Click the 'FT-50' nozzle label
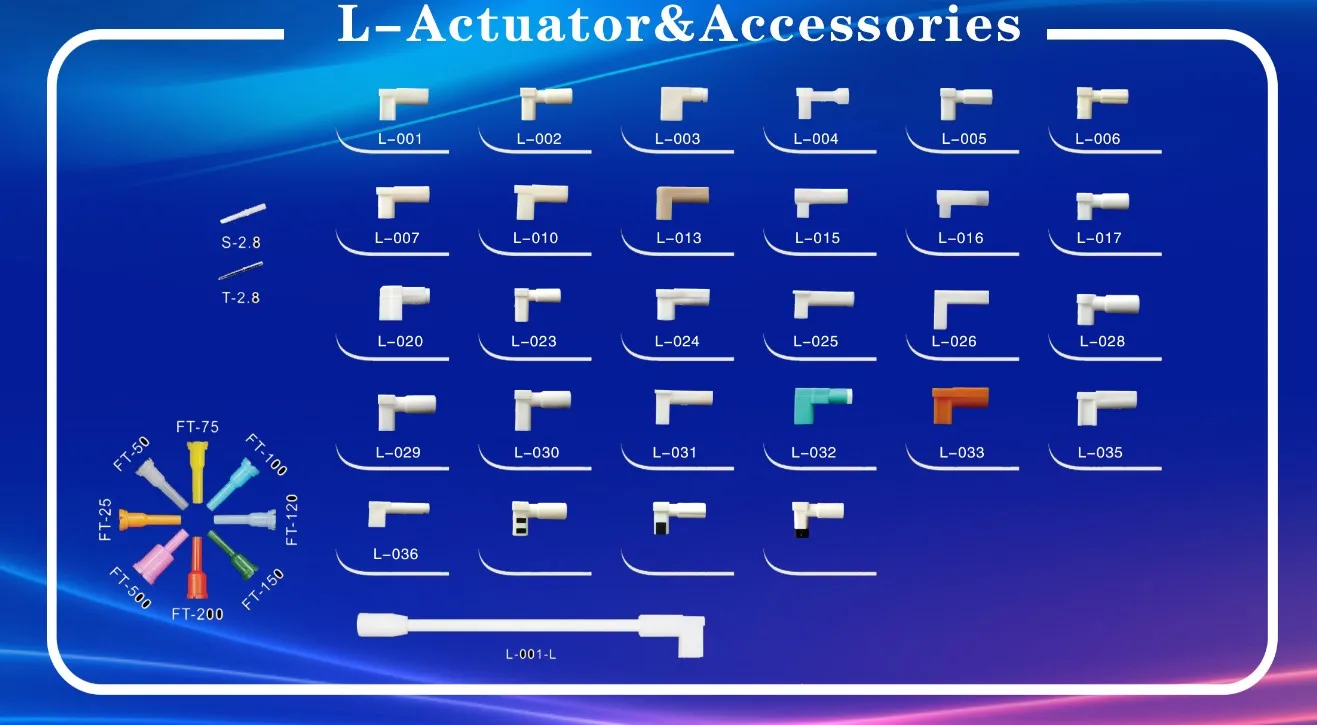 [x=131, y=453]
